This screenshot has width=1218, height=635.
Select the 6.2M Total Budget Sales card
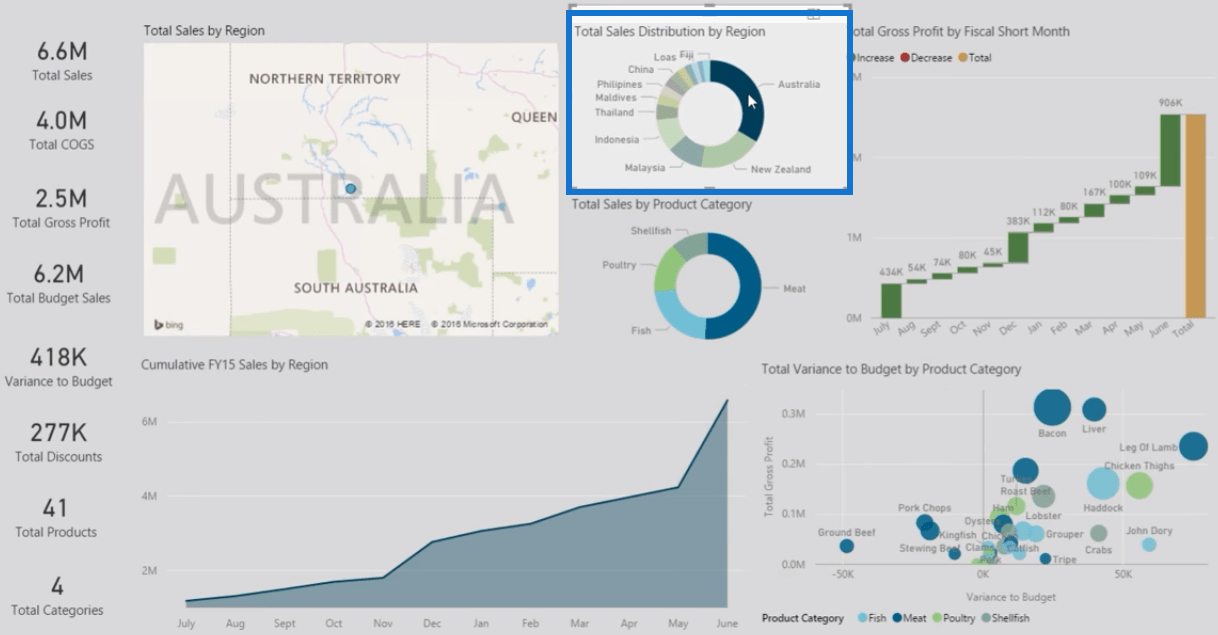[59, 283]
